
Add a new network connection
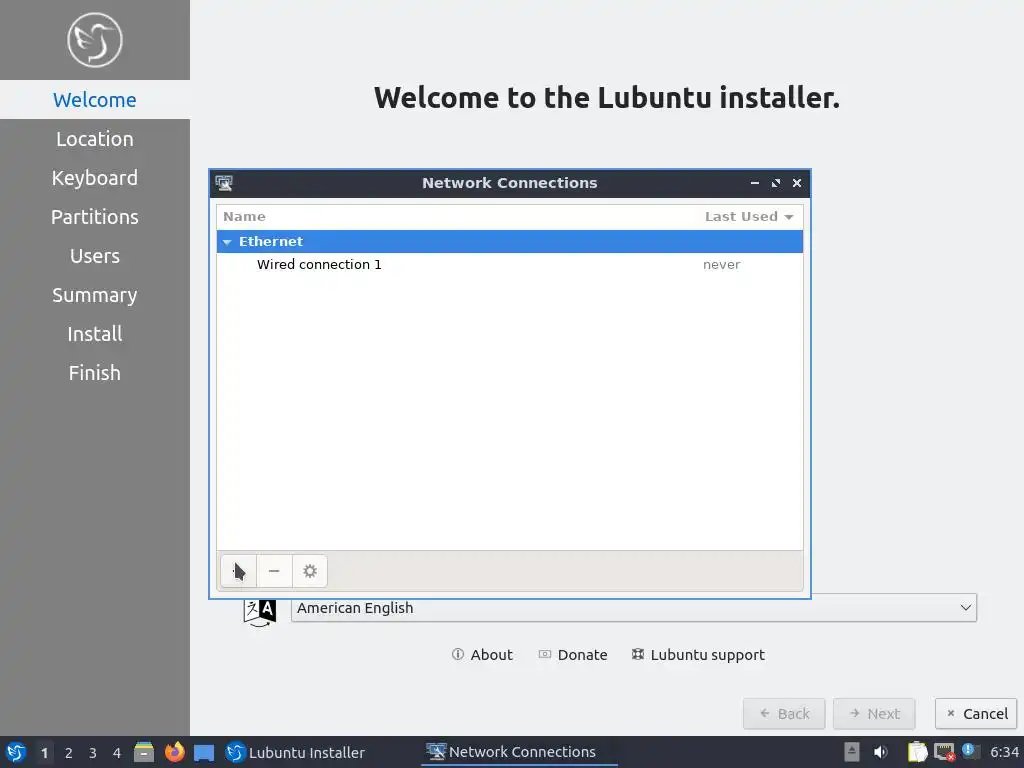[238, 571]
